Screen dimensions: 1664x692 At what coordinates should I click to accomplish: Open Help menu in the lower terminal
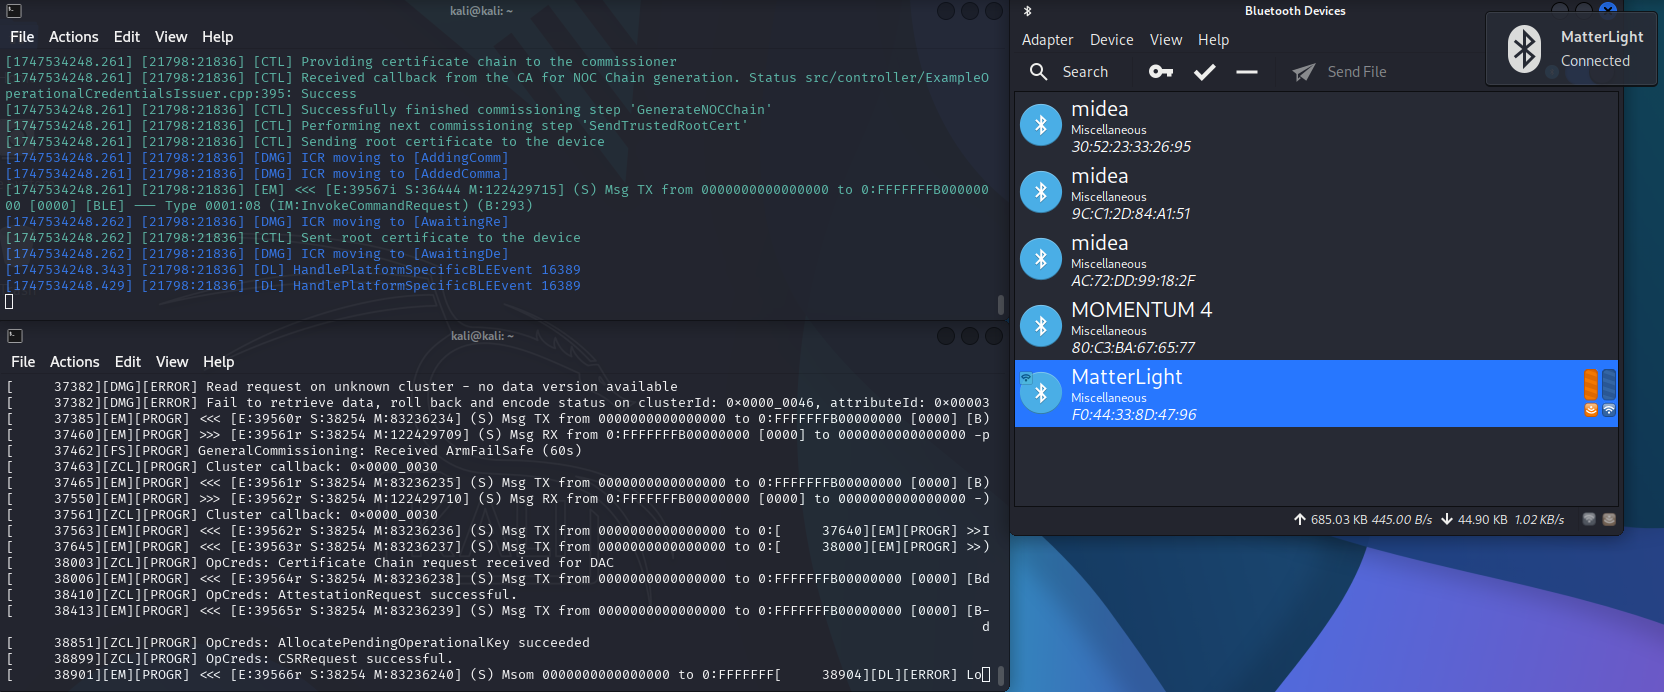(x=219, y=362)
